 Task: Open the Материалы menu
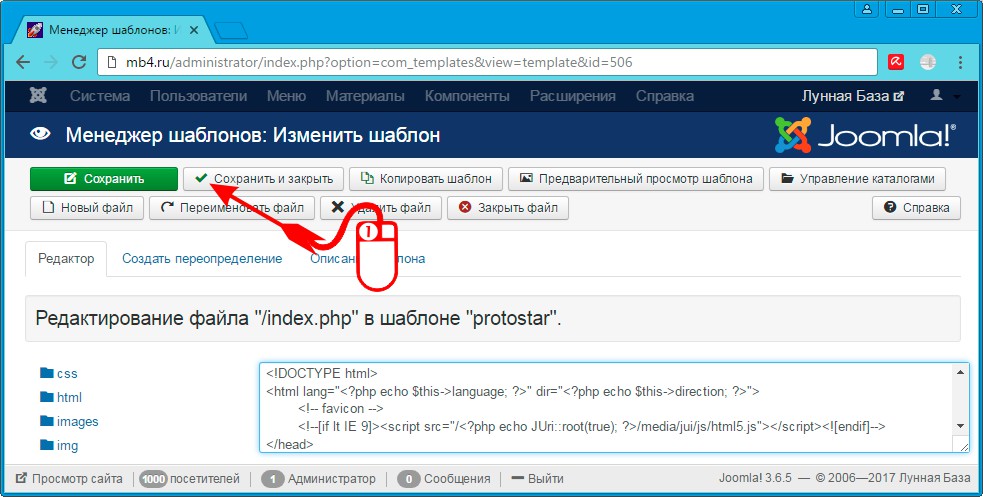(365, 96)
